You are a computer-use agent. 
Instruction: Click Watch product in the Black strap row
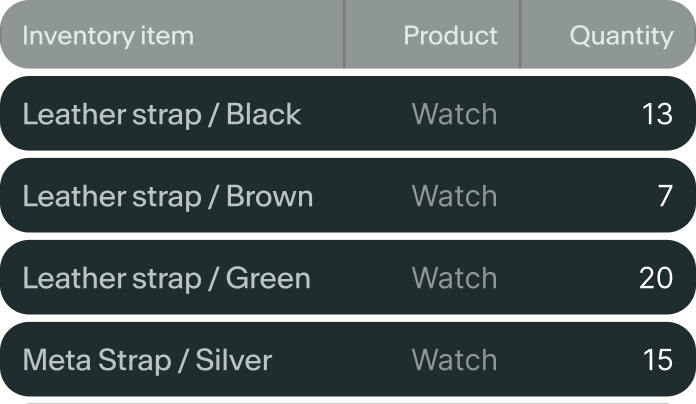[x=454, y=115]
